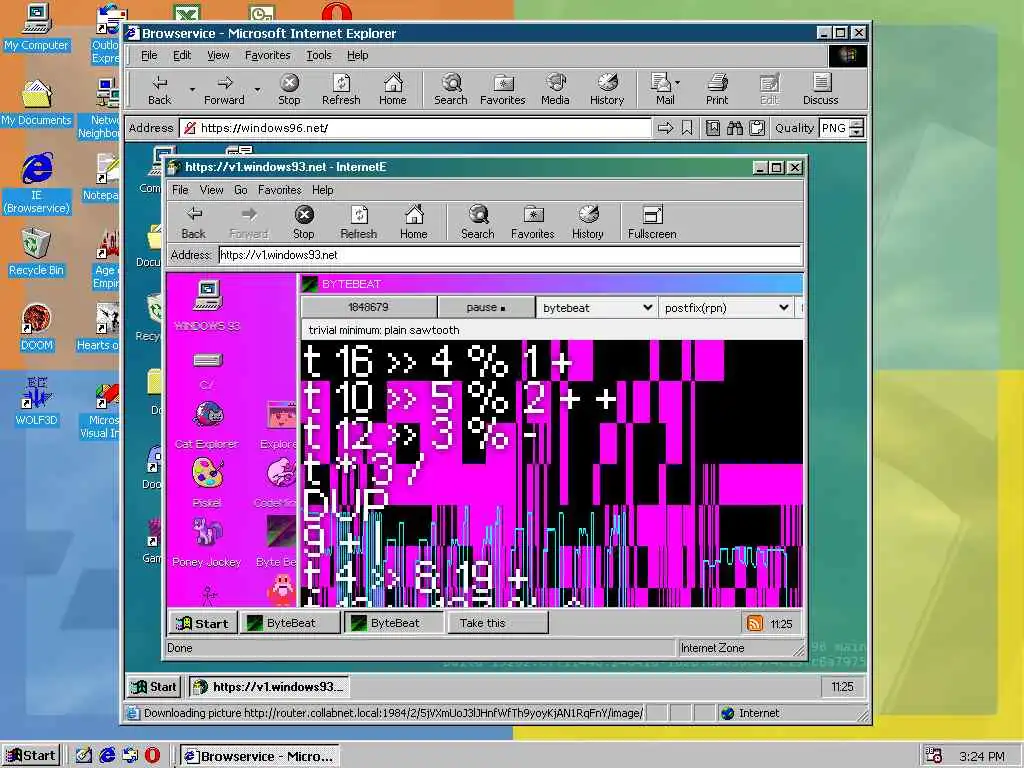This screenshot has width=1024, height=768.
Task: Click Stop in inner InternetE toolbar
Action: (x=304, y=223)
